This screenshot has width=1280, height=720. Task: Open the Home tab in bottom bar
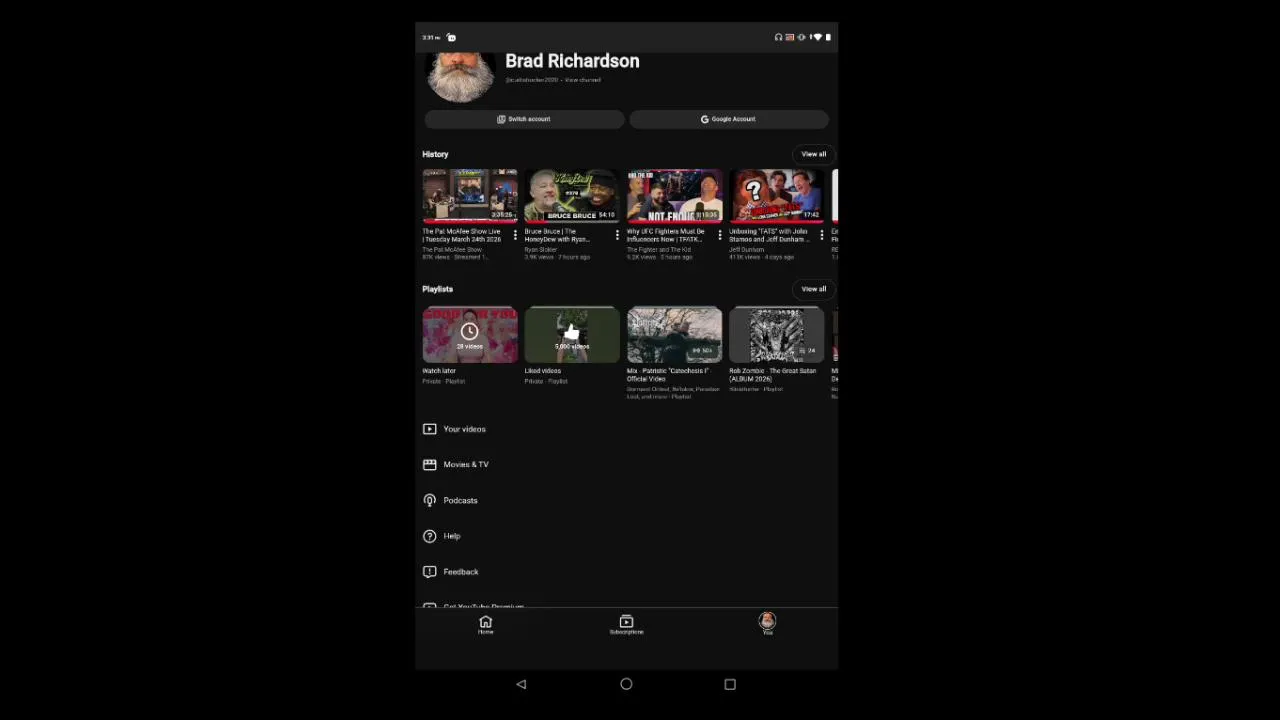[485, 625]
